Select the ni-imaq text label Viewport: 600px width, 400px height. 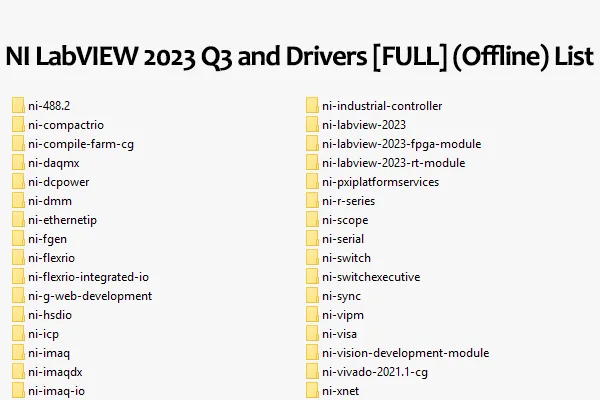click(49, 353)
